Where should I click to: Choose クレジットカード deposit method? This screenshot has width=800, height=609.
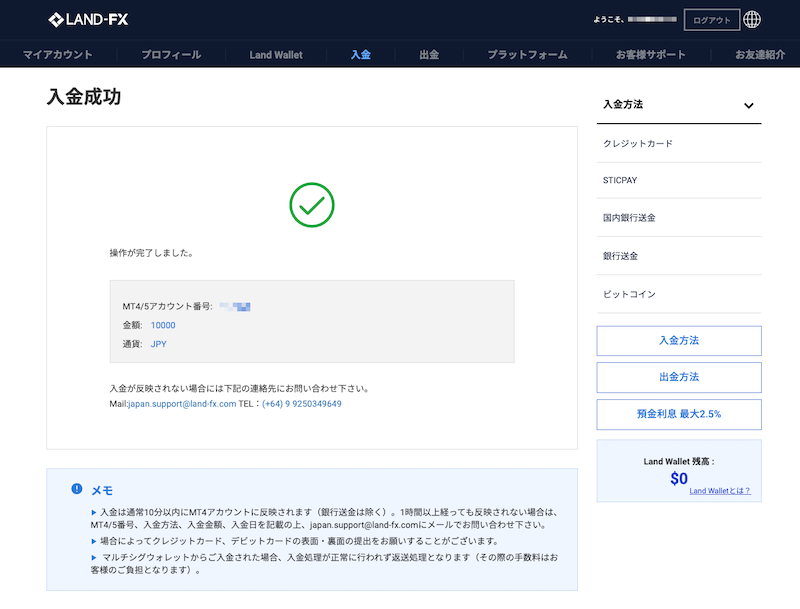pos(679,144)
